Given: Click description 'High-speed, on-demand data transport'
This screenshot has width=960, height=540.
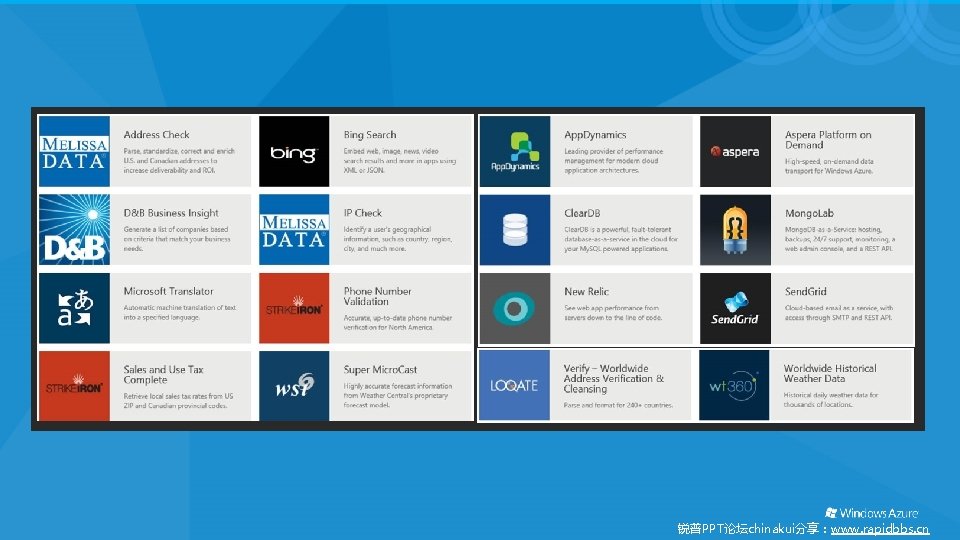Looking at the screenshot, I should pos(829,166).
